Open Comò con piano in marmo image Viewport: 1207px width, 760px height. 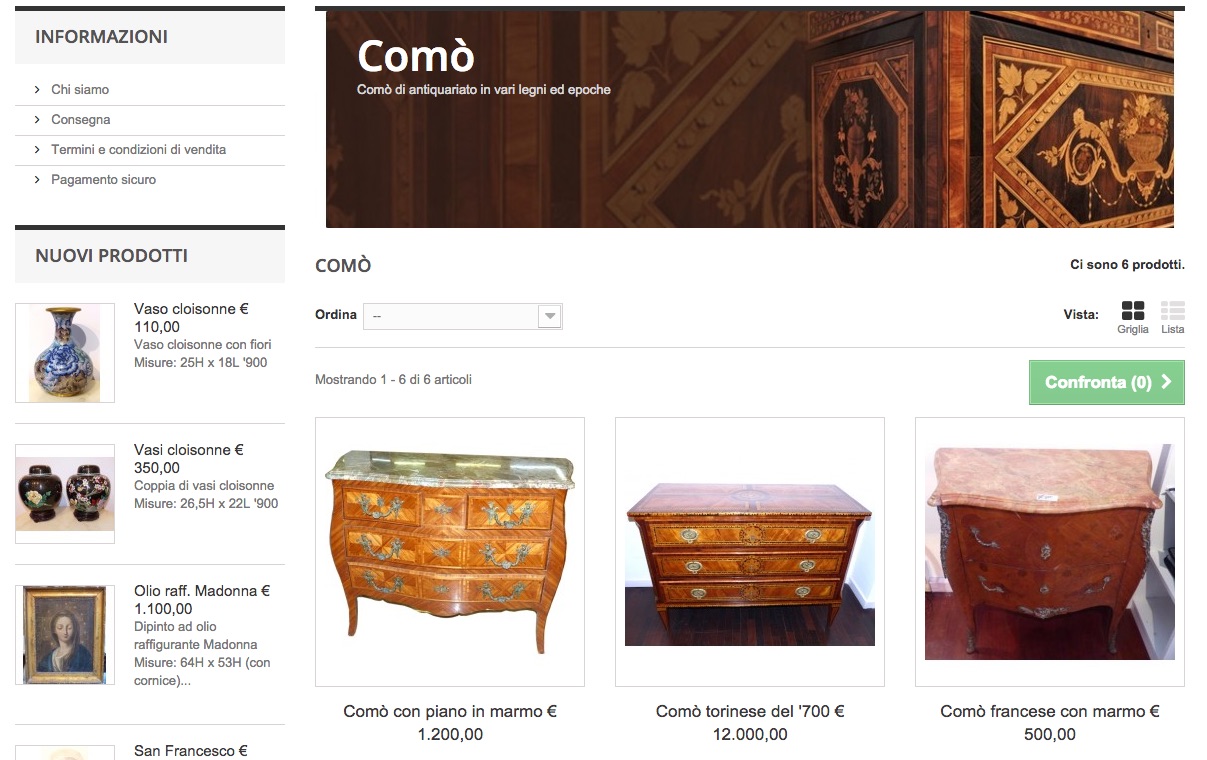[x=450, y=552]
